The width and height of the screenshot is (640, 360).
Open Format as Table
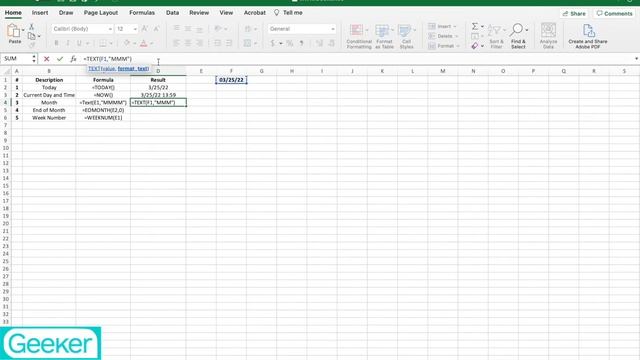tap(384, 36)
